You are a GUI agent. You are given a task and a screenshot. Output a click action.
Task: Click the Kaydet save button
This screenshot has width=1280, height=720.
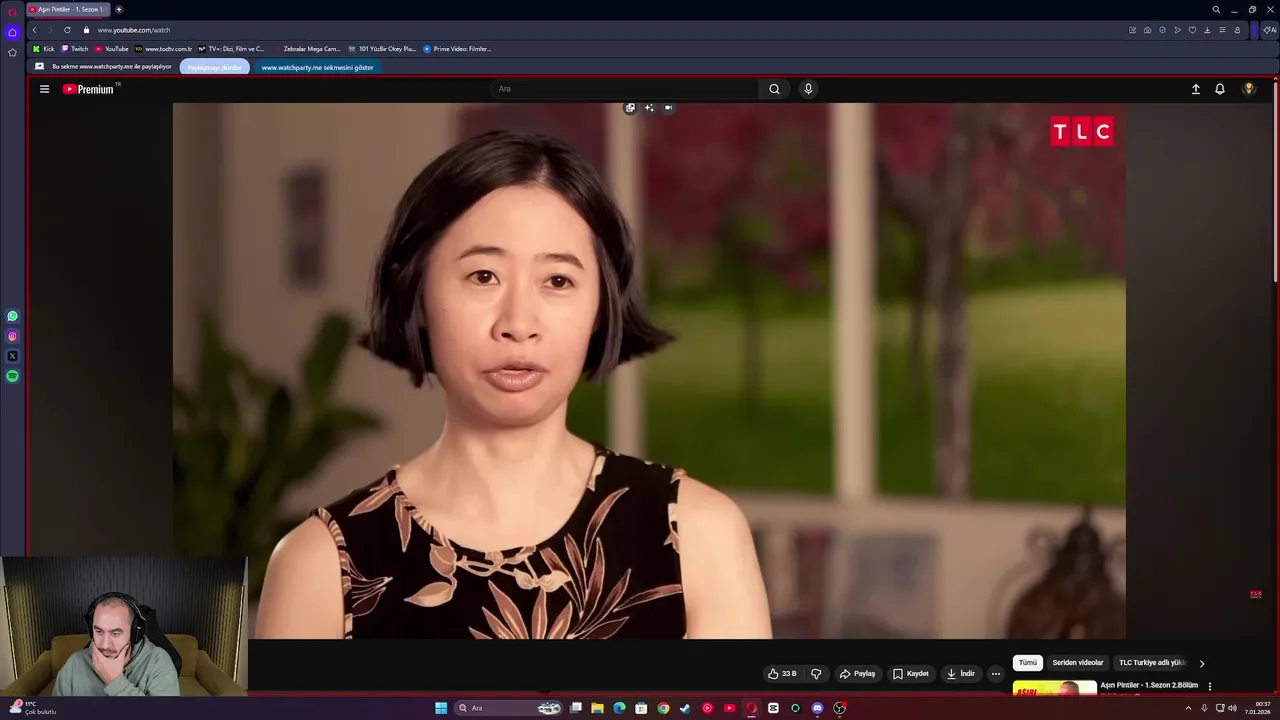click(x=911, y=674)
